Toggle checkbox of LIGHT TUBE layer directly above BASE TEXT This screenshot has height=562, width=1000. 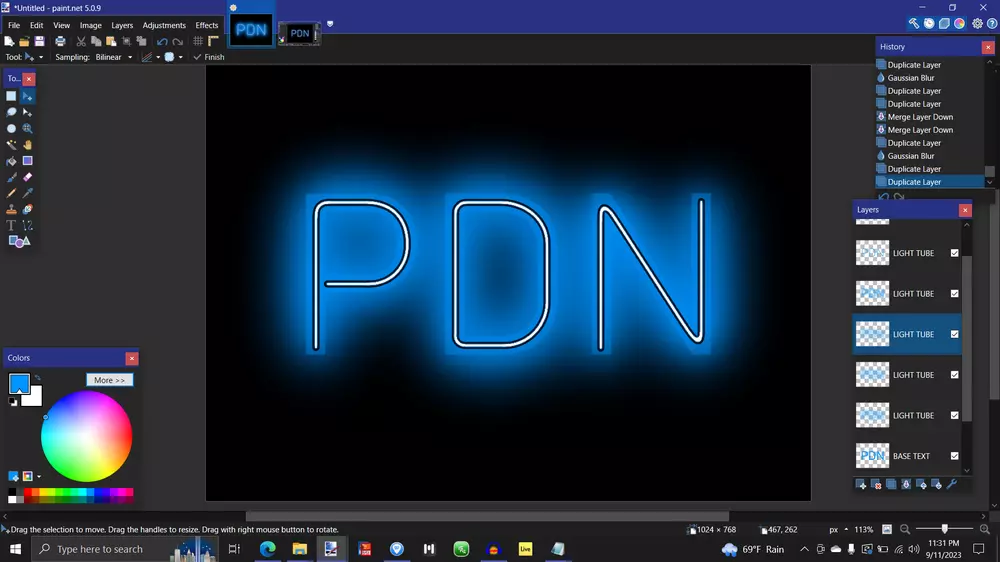pos(955,415)
